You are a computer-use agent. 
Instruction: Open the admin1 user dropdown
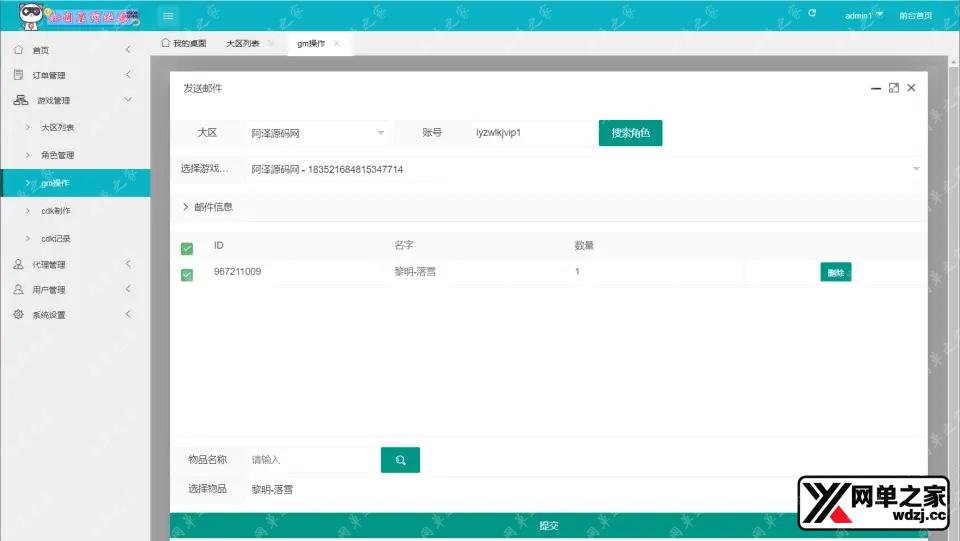coord(863,15)
